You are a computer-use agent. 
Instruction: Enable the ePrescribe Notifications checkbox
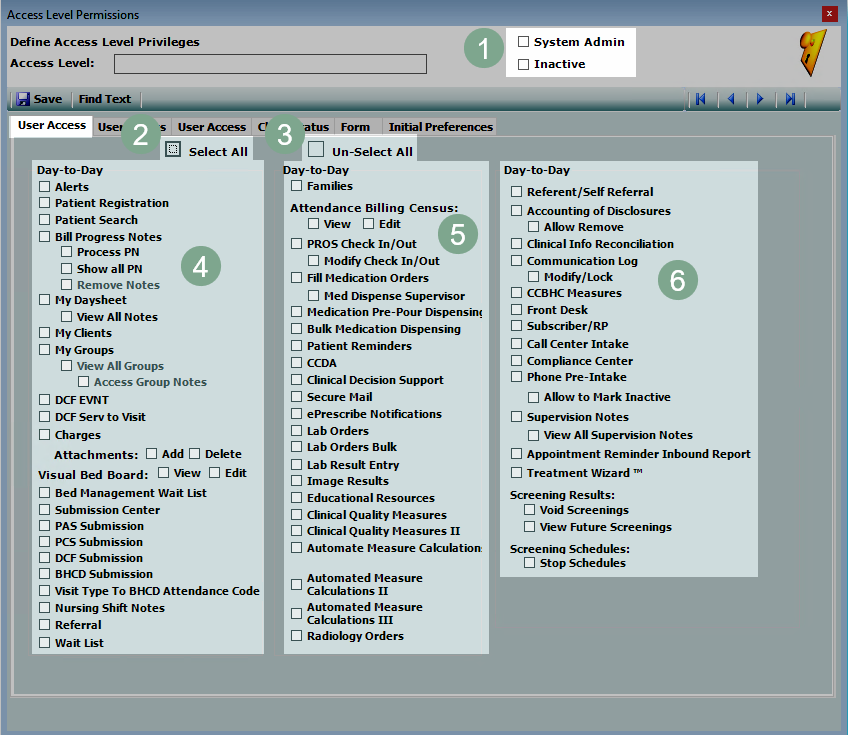tap(297, 414)
